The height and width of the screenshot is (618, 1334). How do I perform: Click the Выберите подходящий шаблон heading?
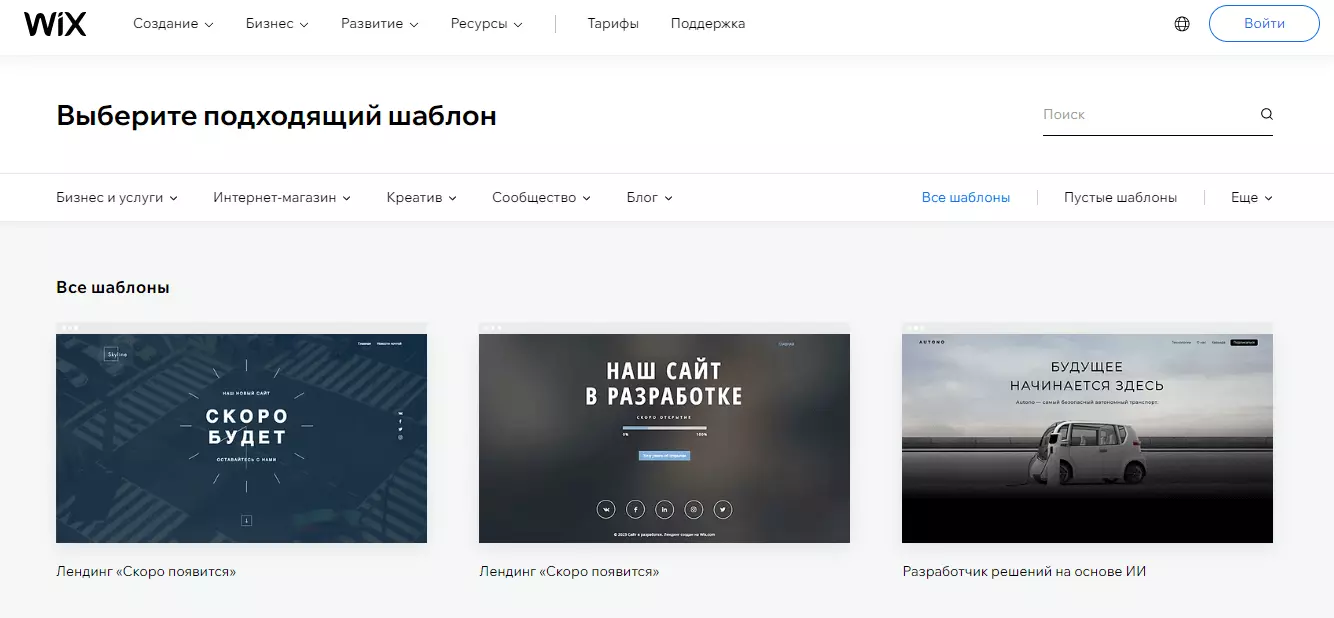click(x=276, y=116)
